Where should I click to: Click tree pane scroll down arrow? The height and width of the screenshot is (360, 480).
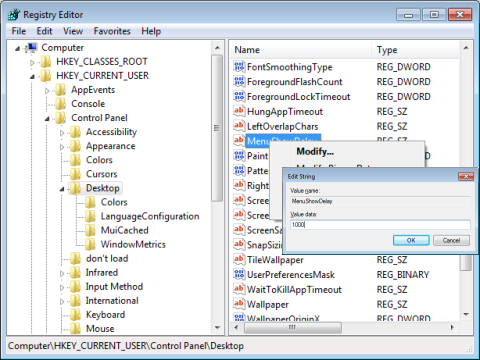[217, 328]
